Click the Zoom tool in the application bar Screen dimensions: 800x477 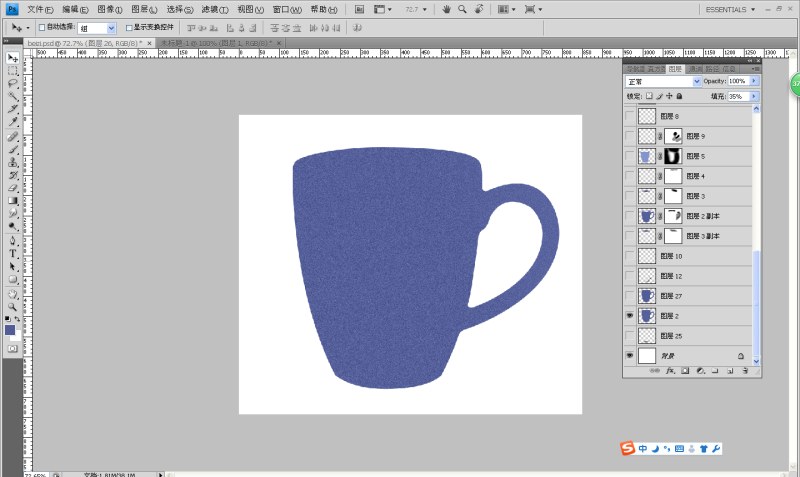pyautogui.click(x=461, y=9)
